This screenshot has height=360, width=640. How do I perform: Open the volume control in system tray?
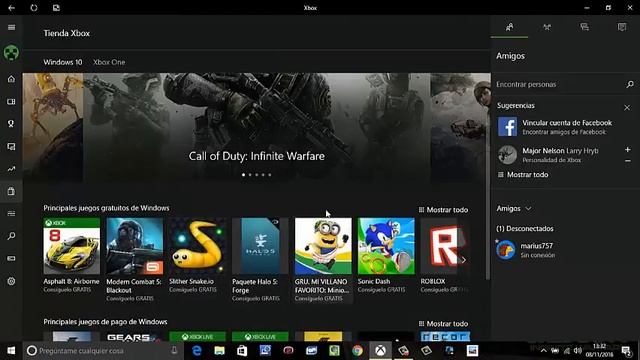[578, 351]
